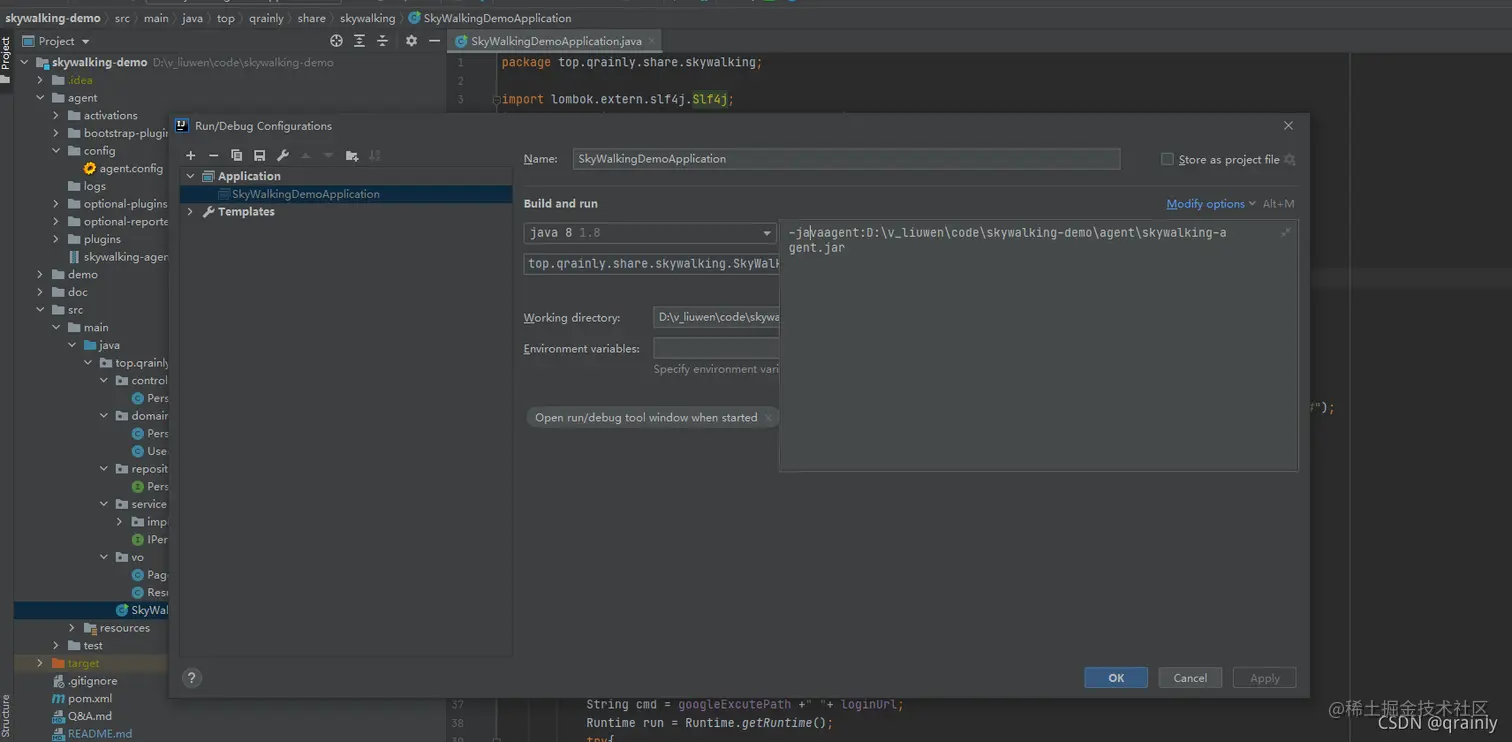Click the Cancel button
The height and width of the screenshot is (742, 1512).
[x=1190, y=678]
